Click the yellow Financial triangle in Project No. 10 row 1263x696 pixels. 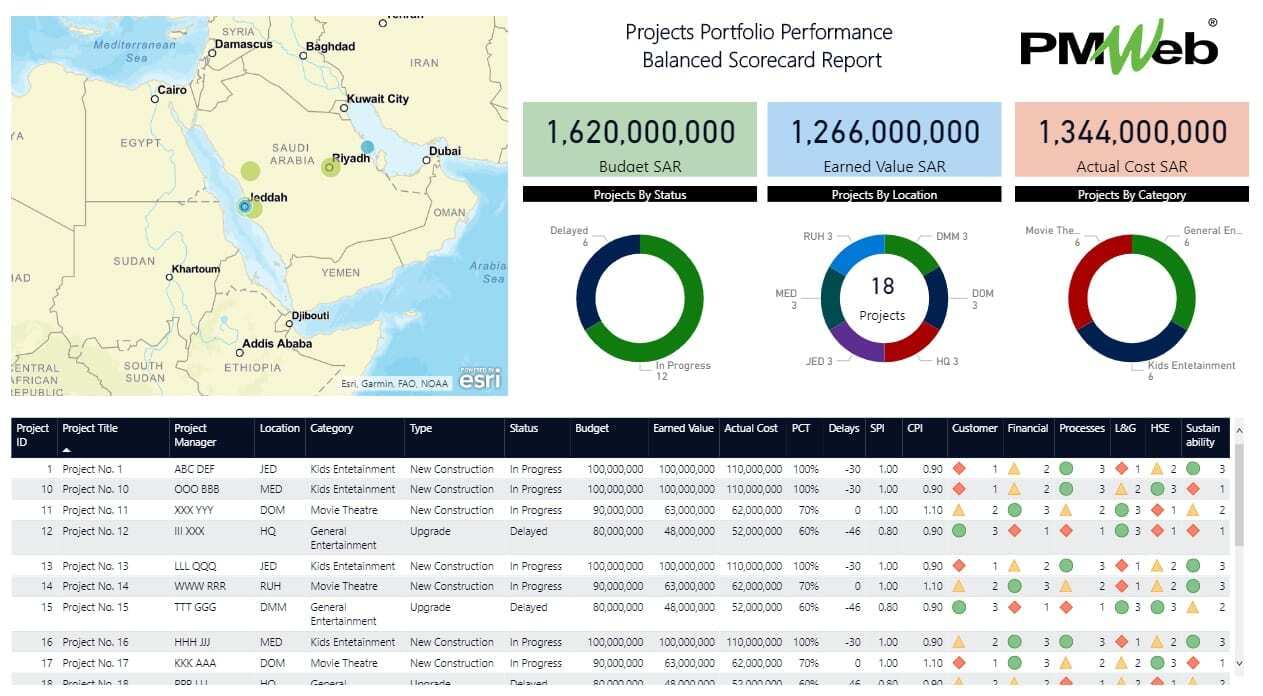(1014, 489)
